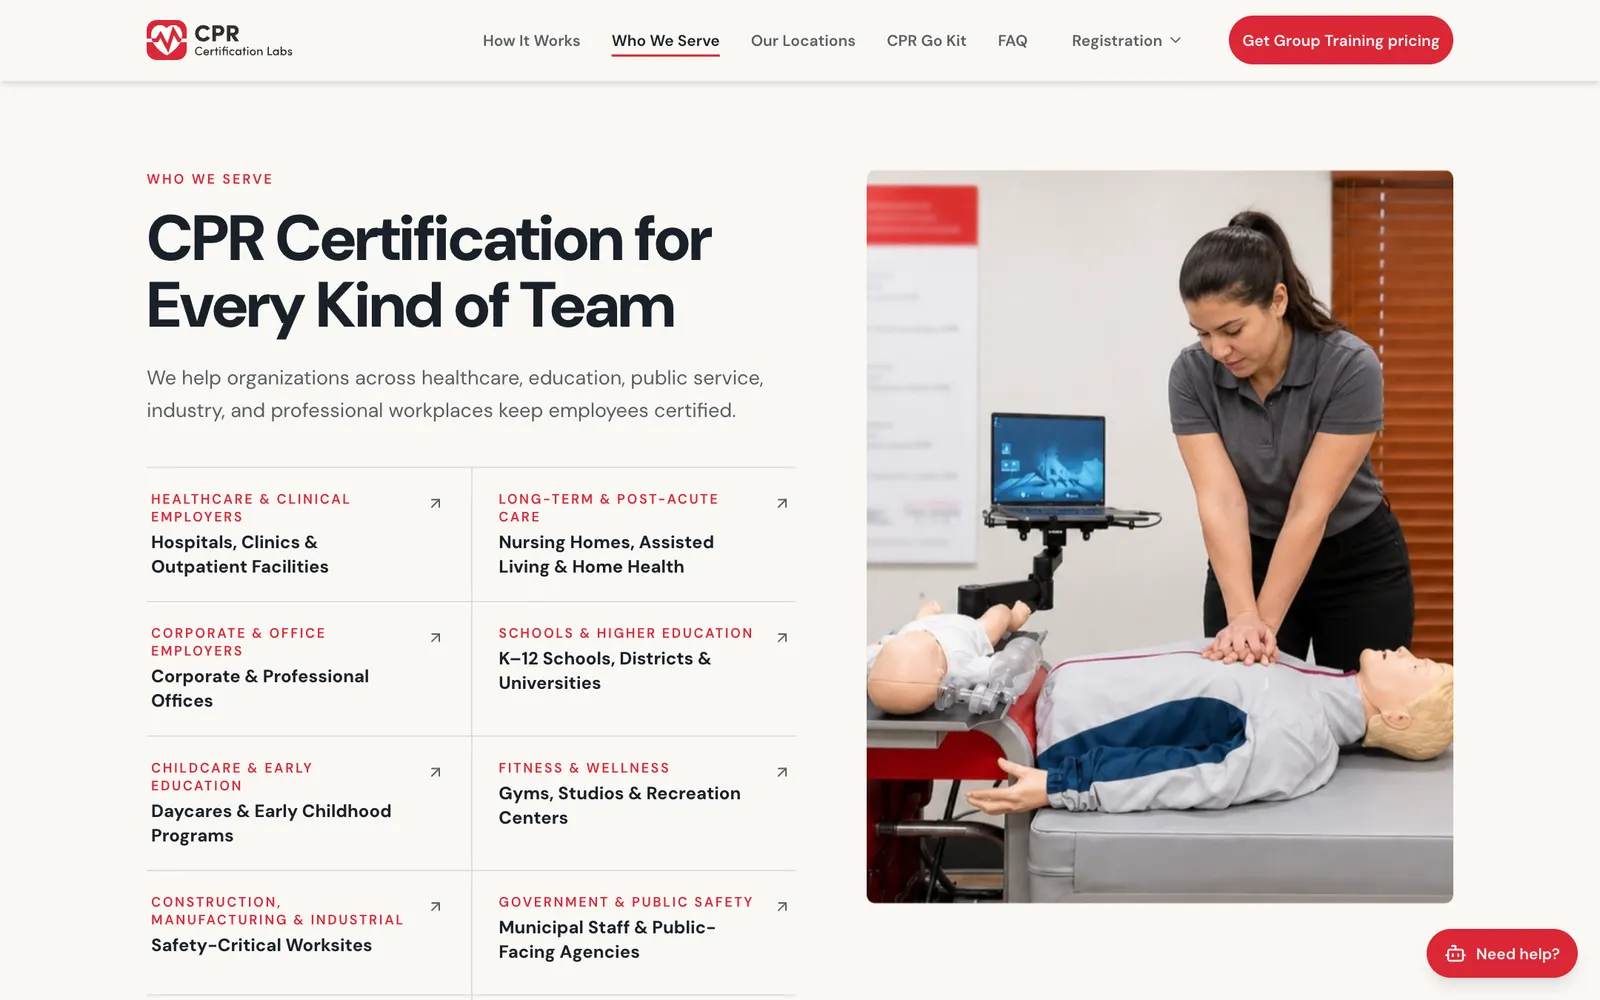Open CPR Go Kit nav link
The width and height of the screenshot is (1600, 1000).
pos(926,41)
